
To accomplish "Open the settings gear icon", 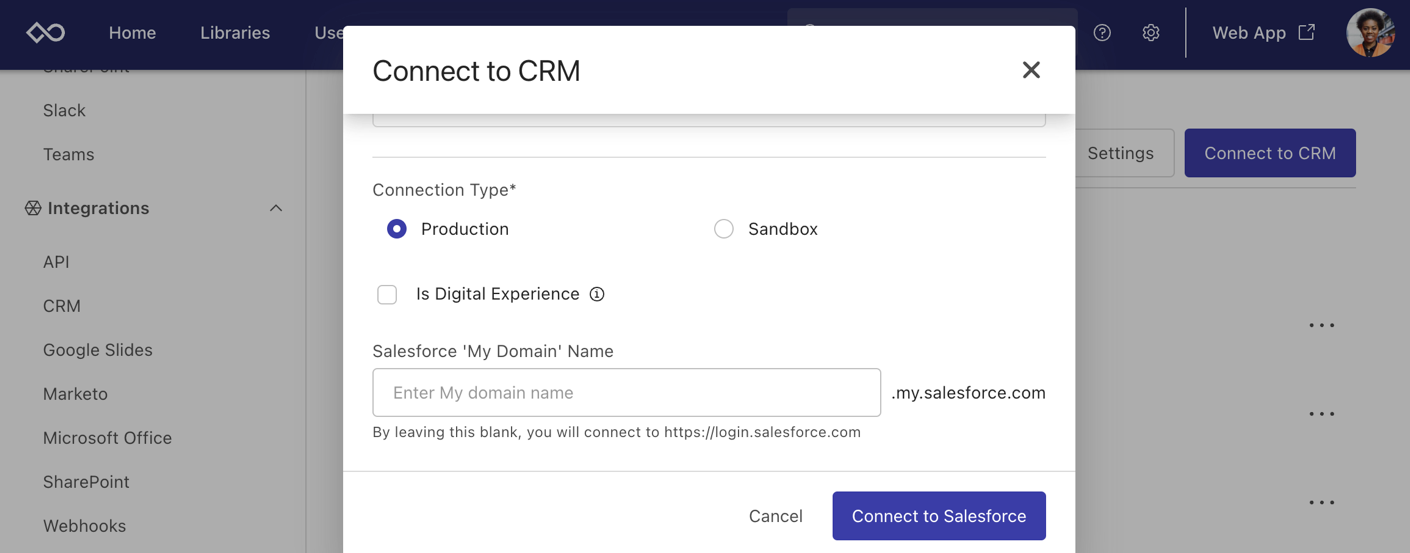I will (x=1151, y=33).
